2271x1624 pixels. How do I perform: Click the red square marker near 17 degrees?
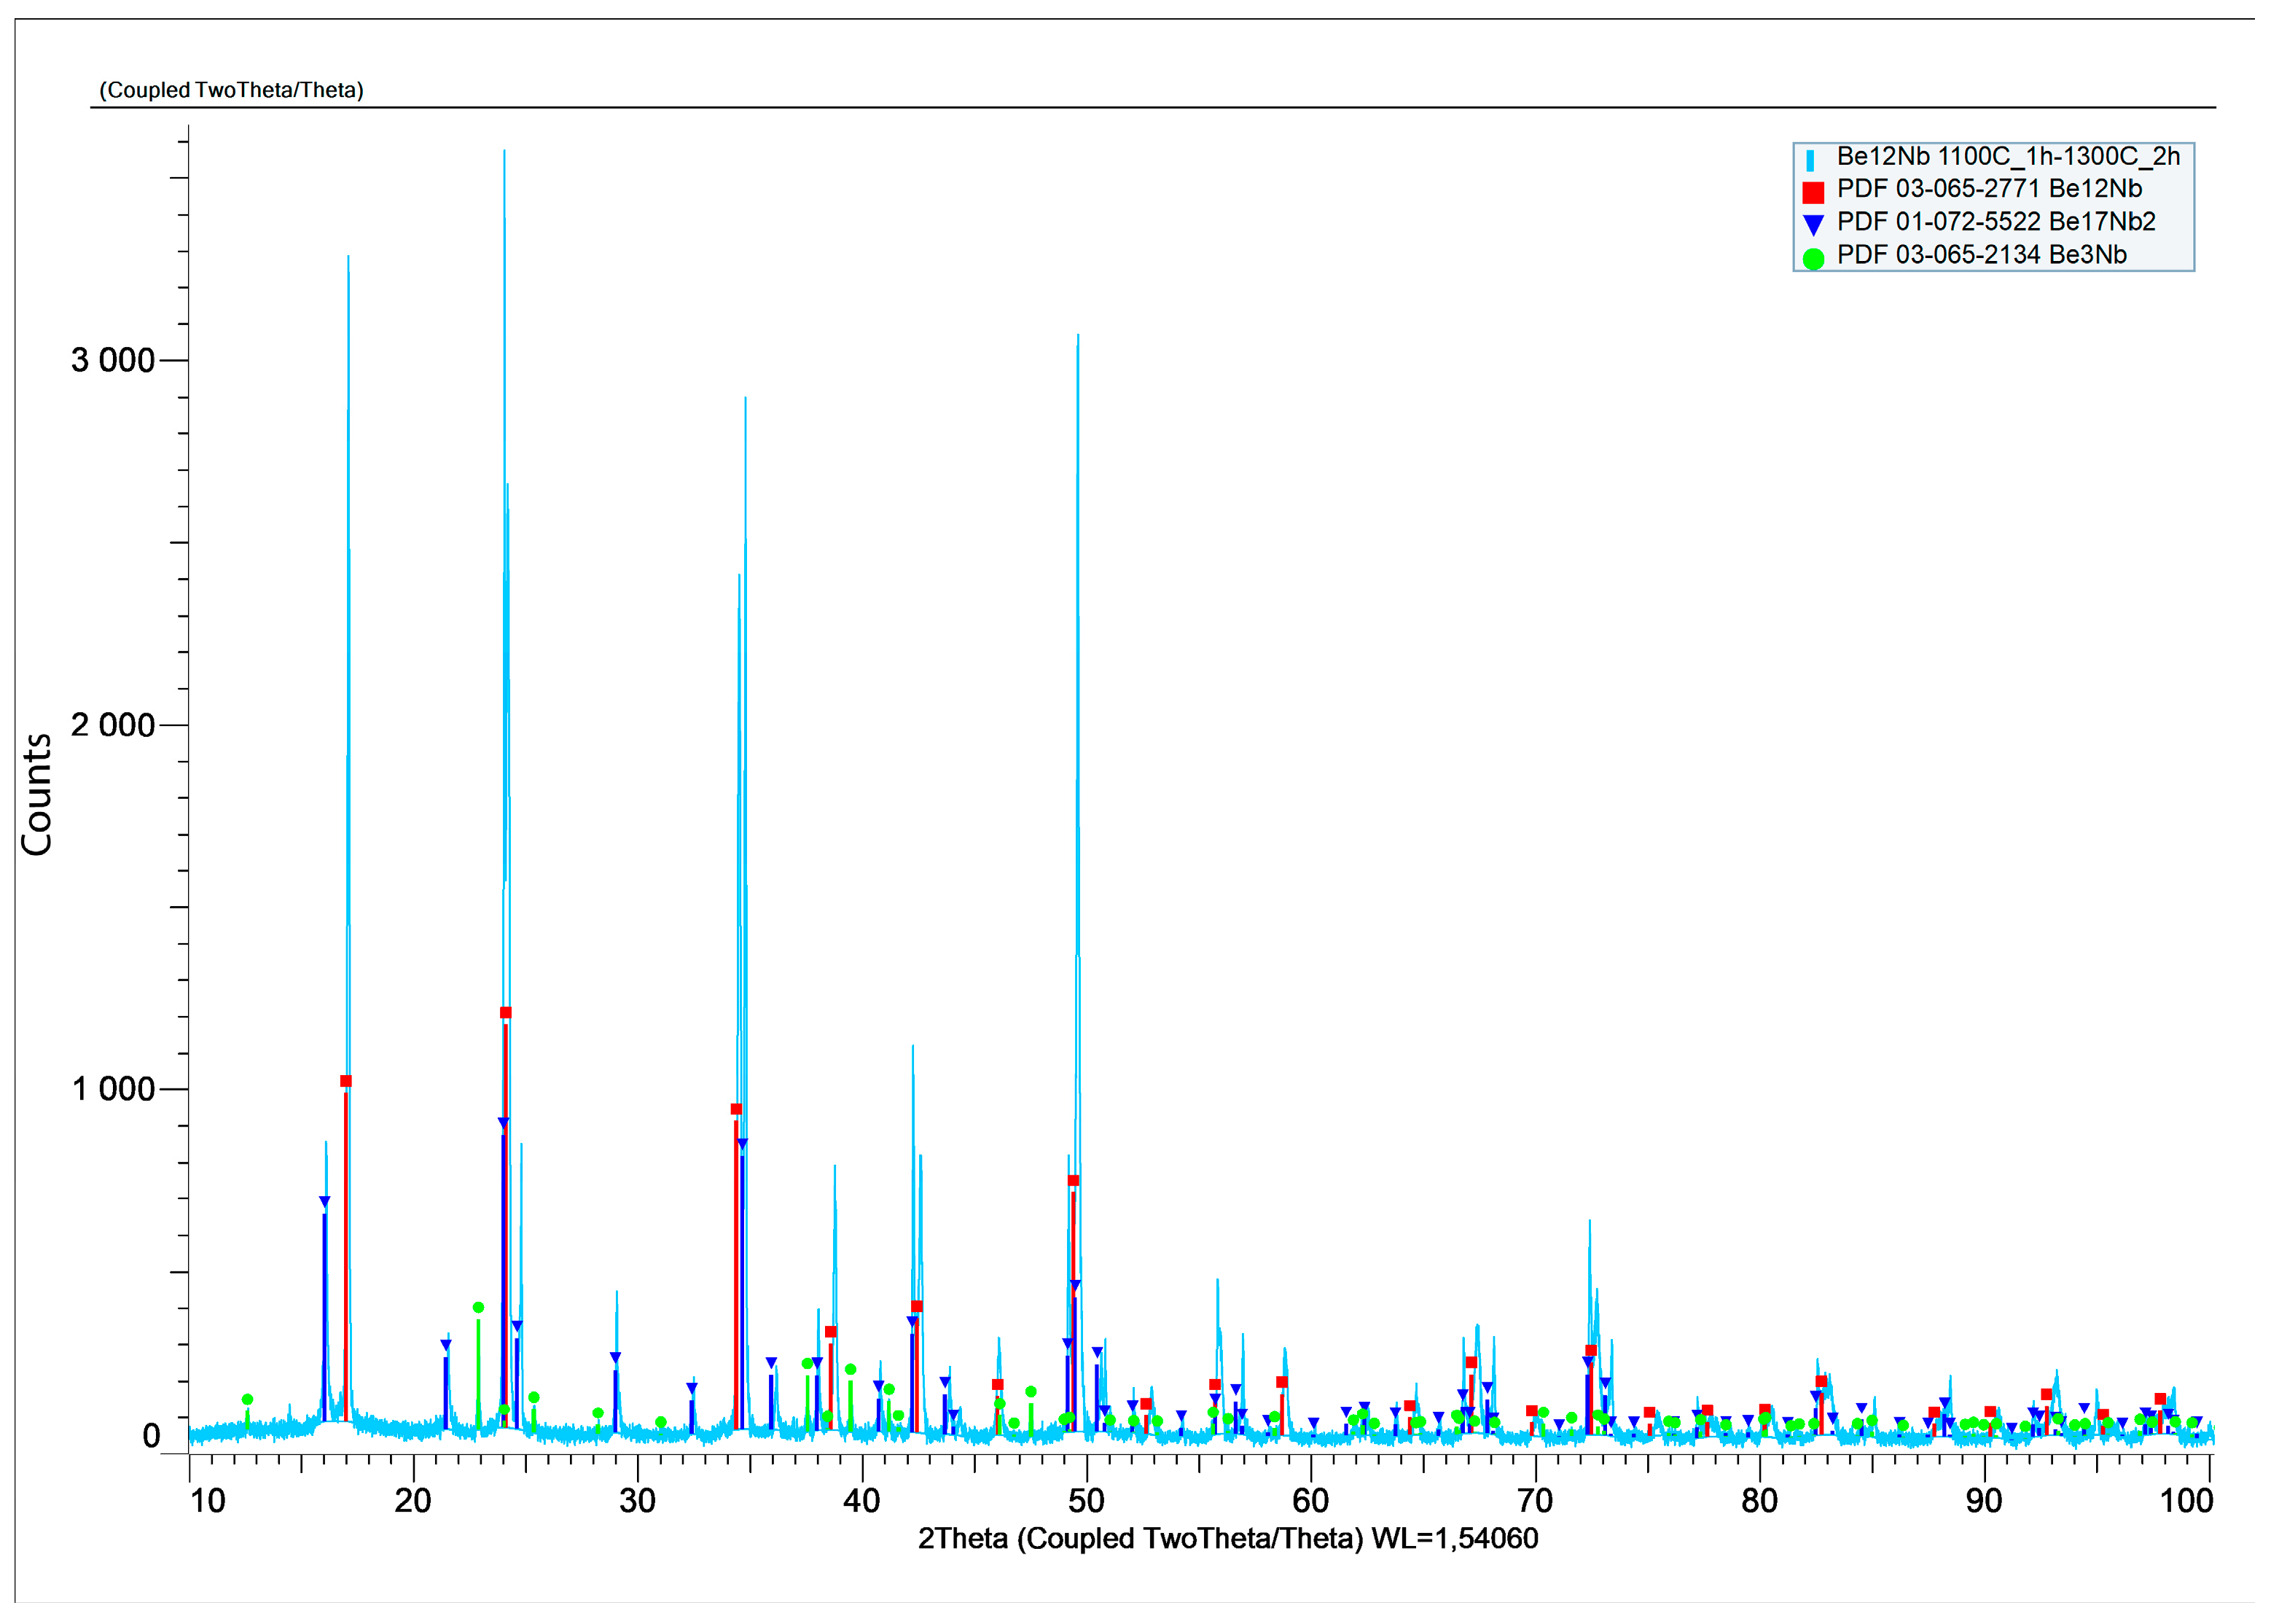(346, 1081)
